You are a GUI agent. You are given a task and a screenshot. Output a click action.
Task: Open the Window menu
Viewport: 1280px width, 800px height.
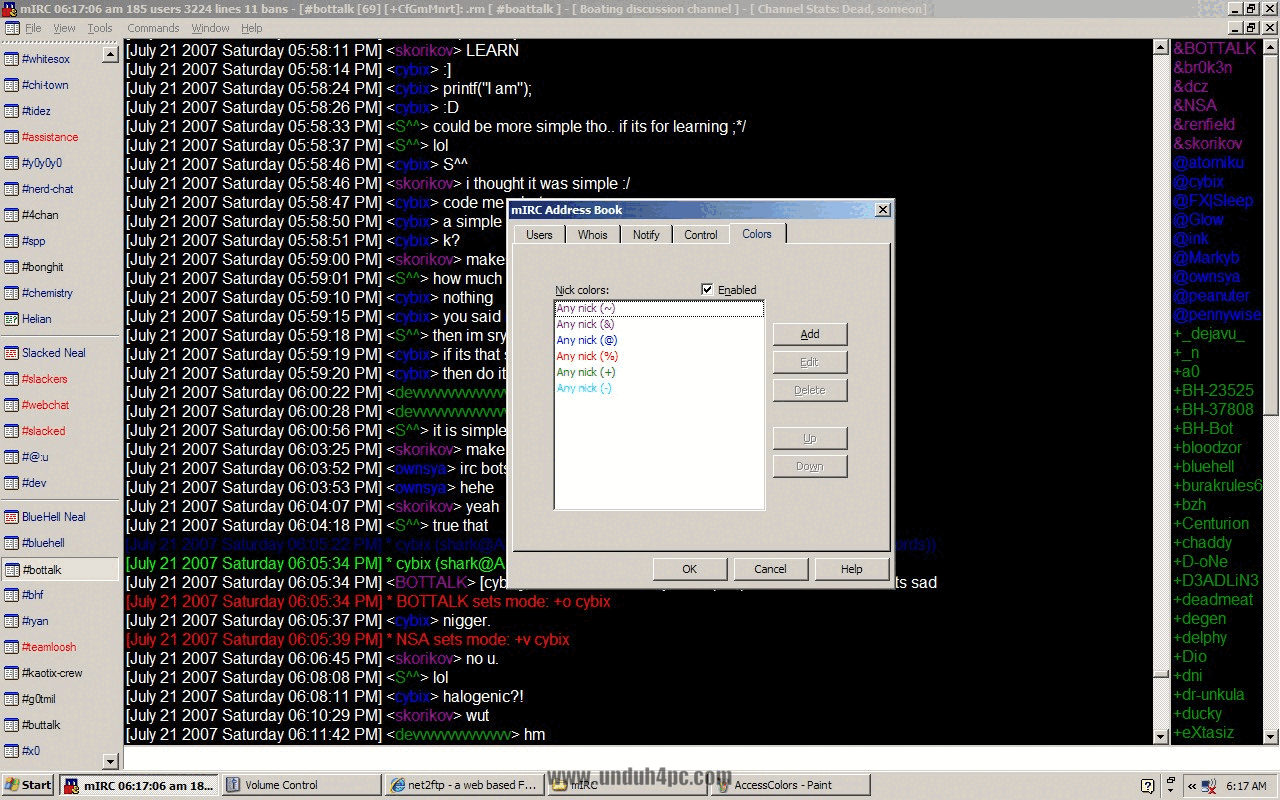coord(210,28)
